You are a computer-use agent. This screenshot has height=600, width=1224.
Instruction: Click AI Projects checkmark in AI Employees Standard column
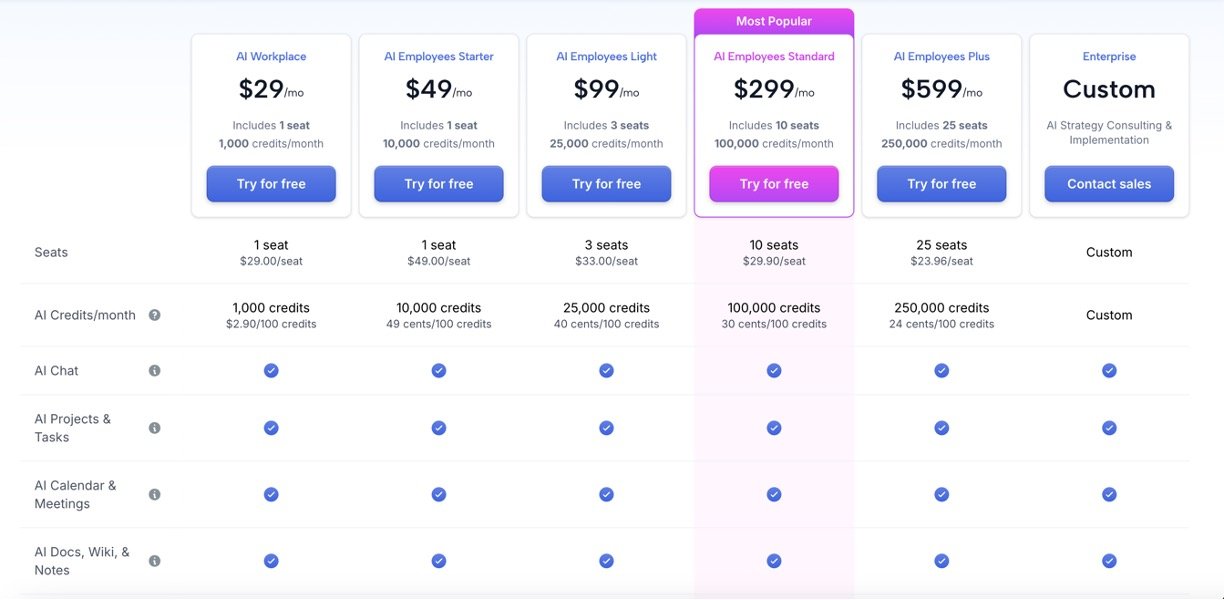(774, 428)
